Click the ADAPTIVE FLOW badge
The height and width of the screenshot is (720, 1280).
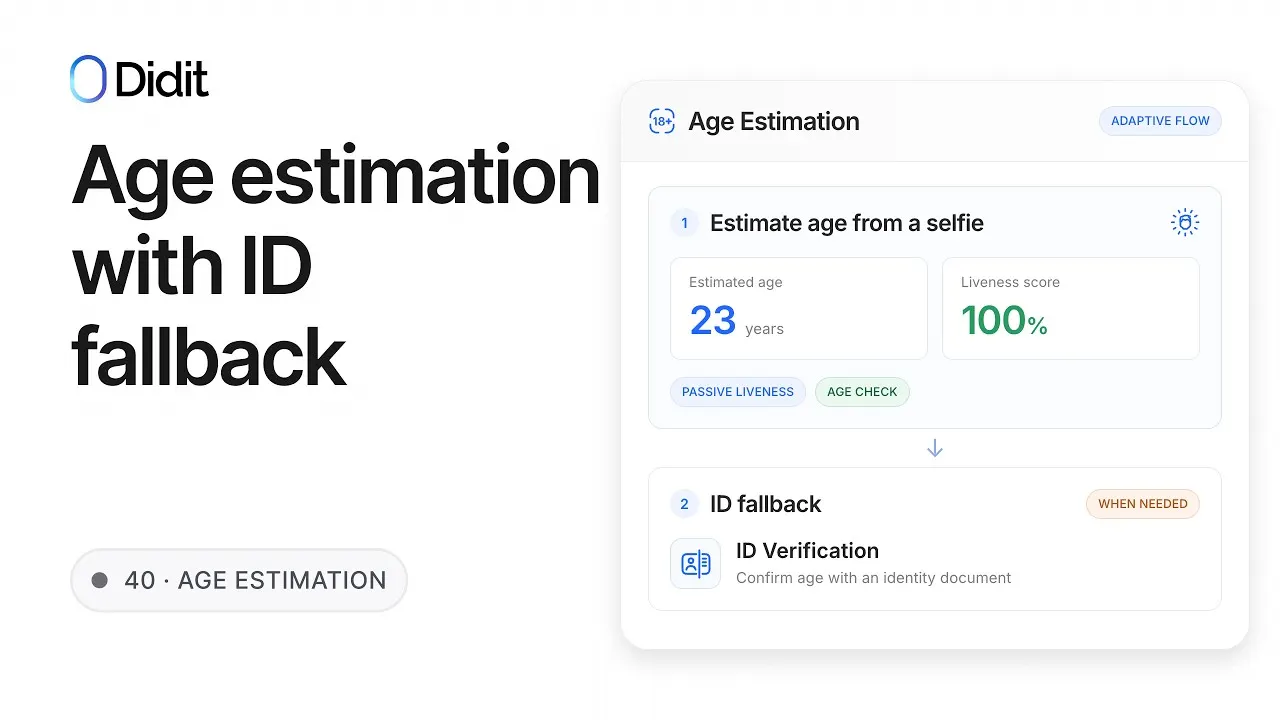1160,121
